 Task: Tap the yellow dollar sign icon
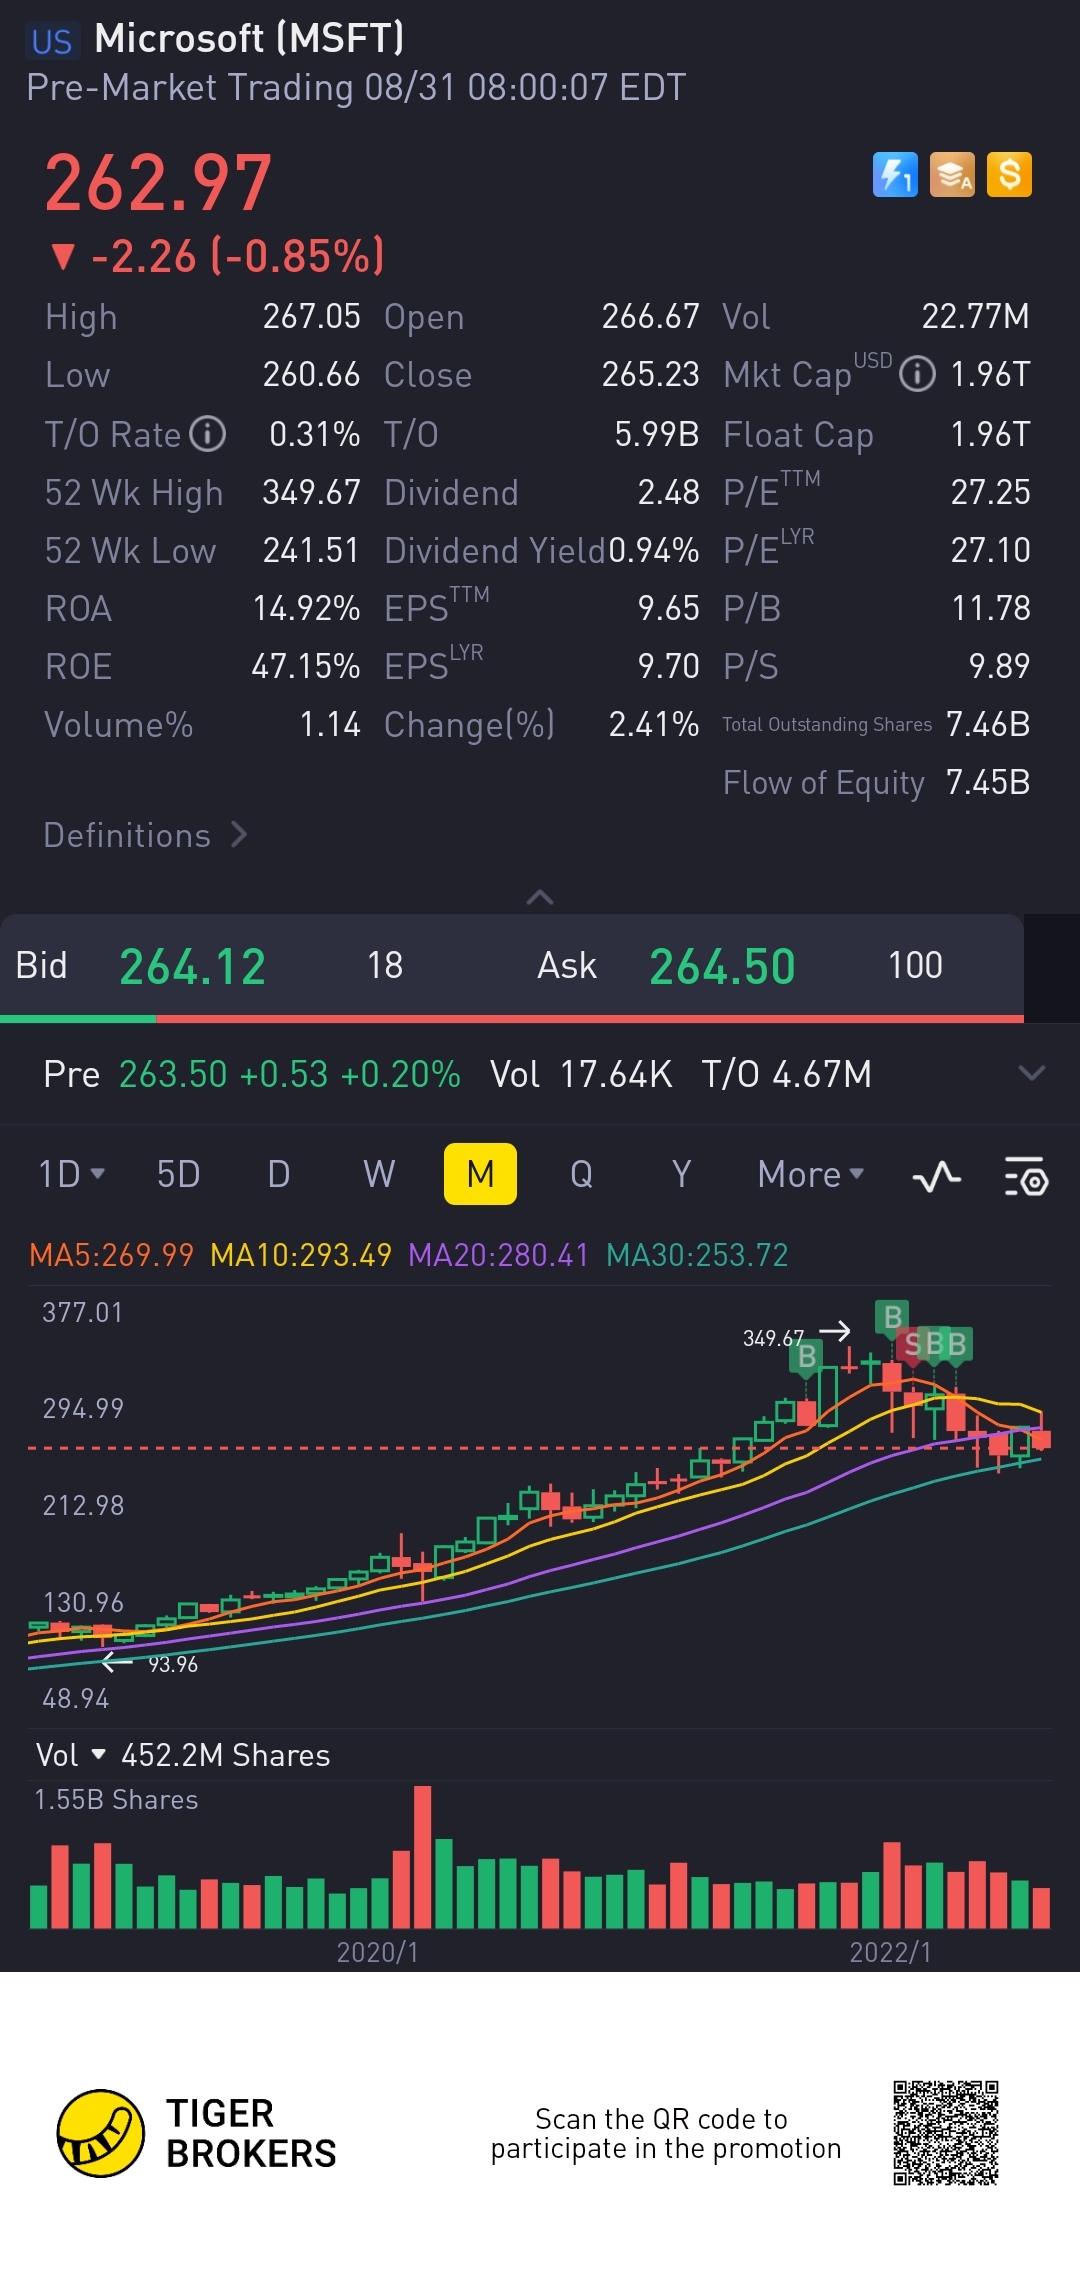tap(1009, 175)
